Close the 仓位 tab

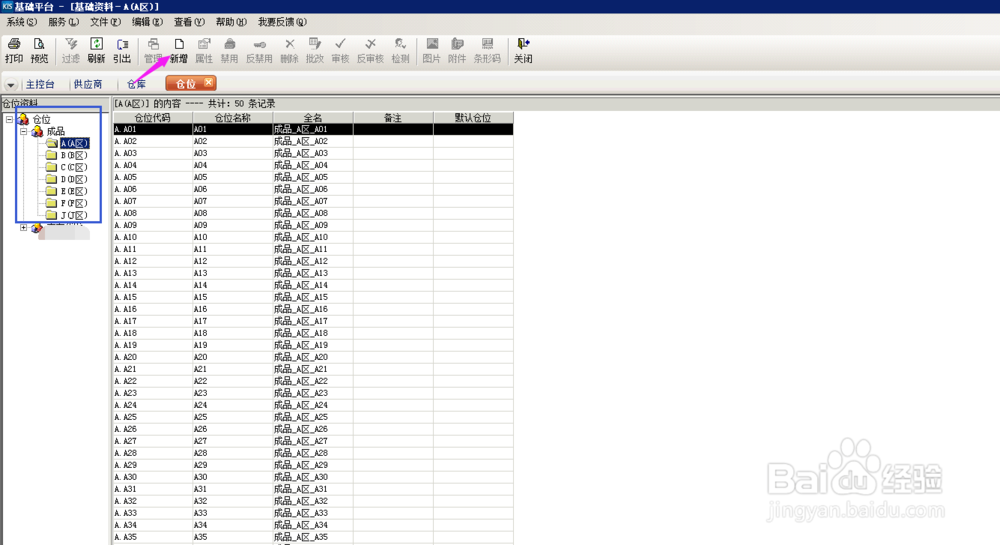pos(209,82)
